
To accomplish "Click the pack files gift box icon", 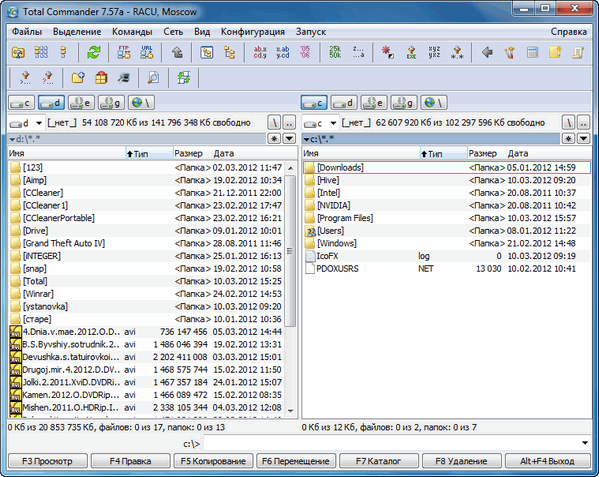I will click(101, 78).
